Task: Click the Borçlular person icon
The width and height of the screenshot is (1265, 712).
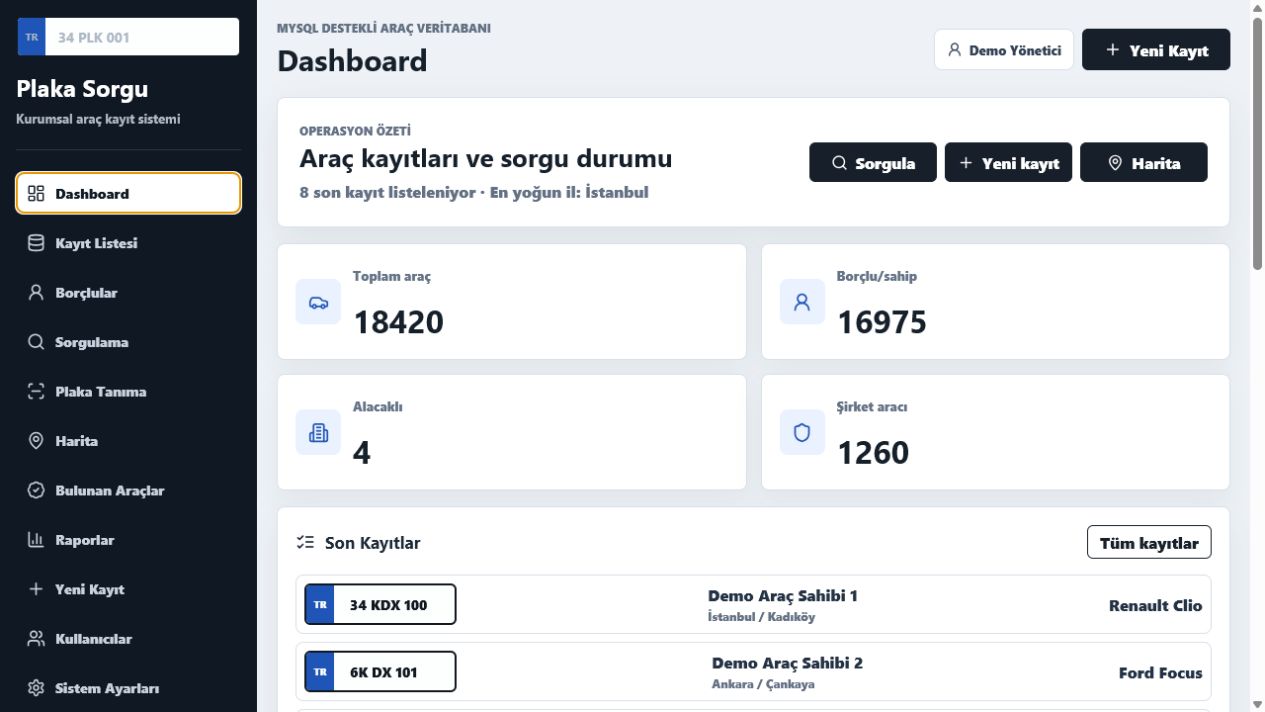Action: (36, 292)
